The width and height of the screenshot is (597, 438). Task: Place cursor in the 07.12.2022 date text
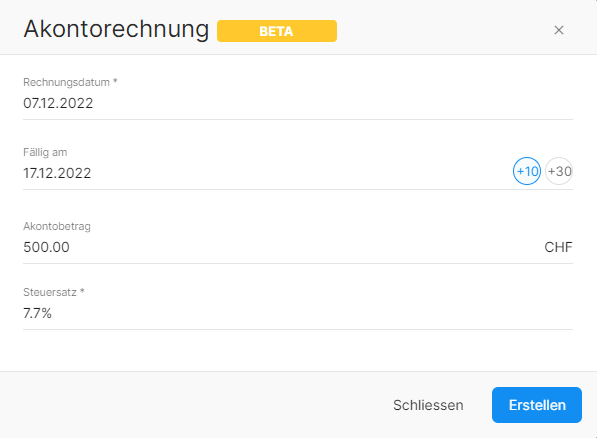click(x=58, y=103)
